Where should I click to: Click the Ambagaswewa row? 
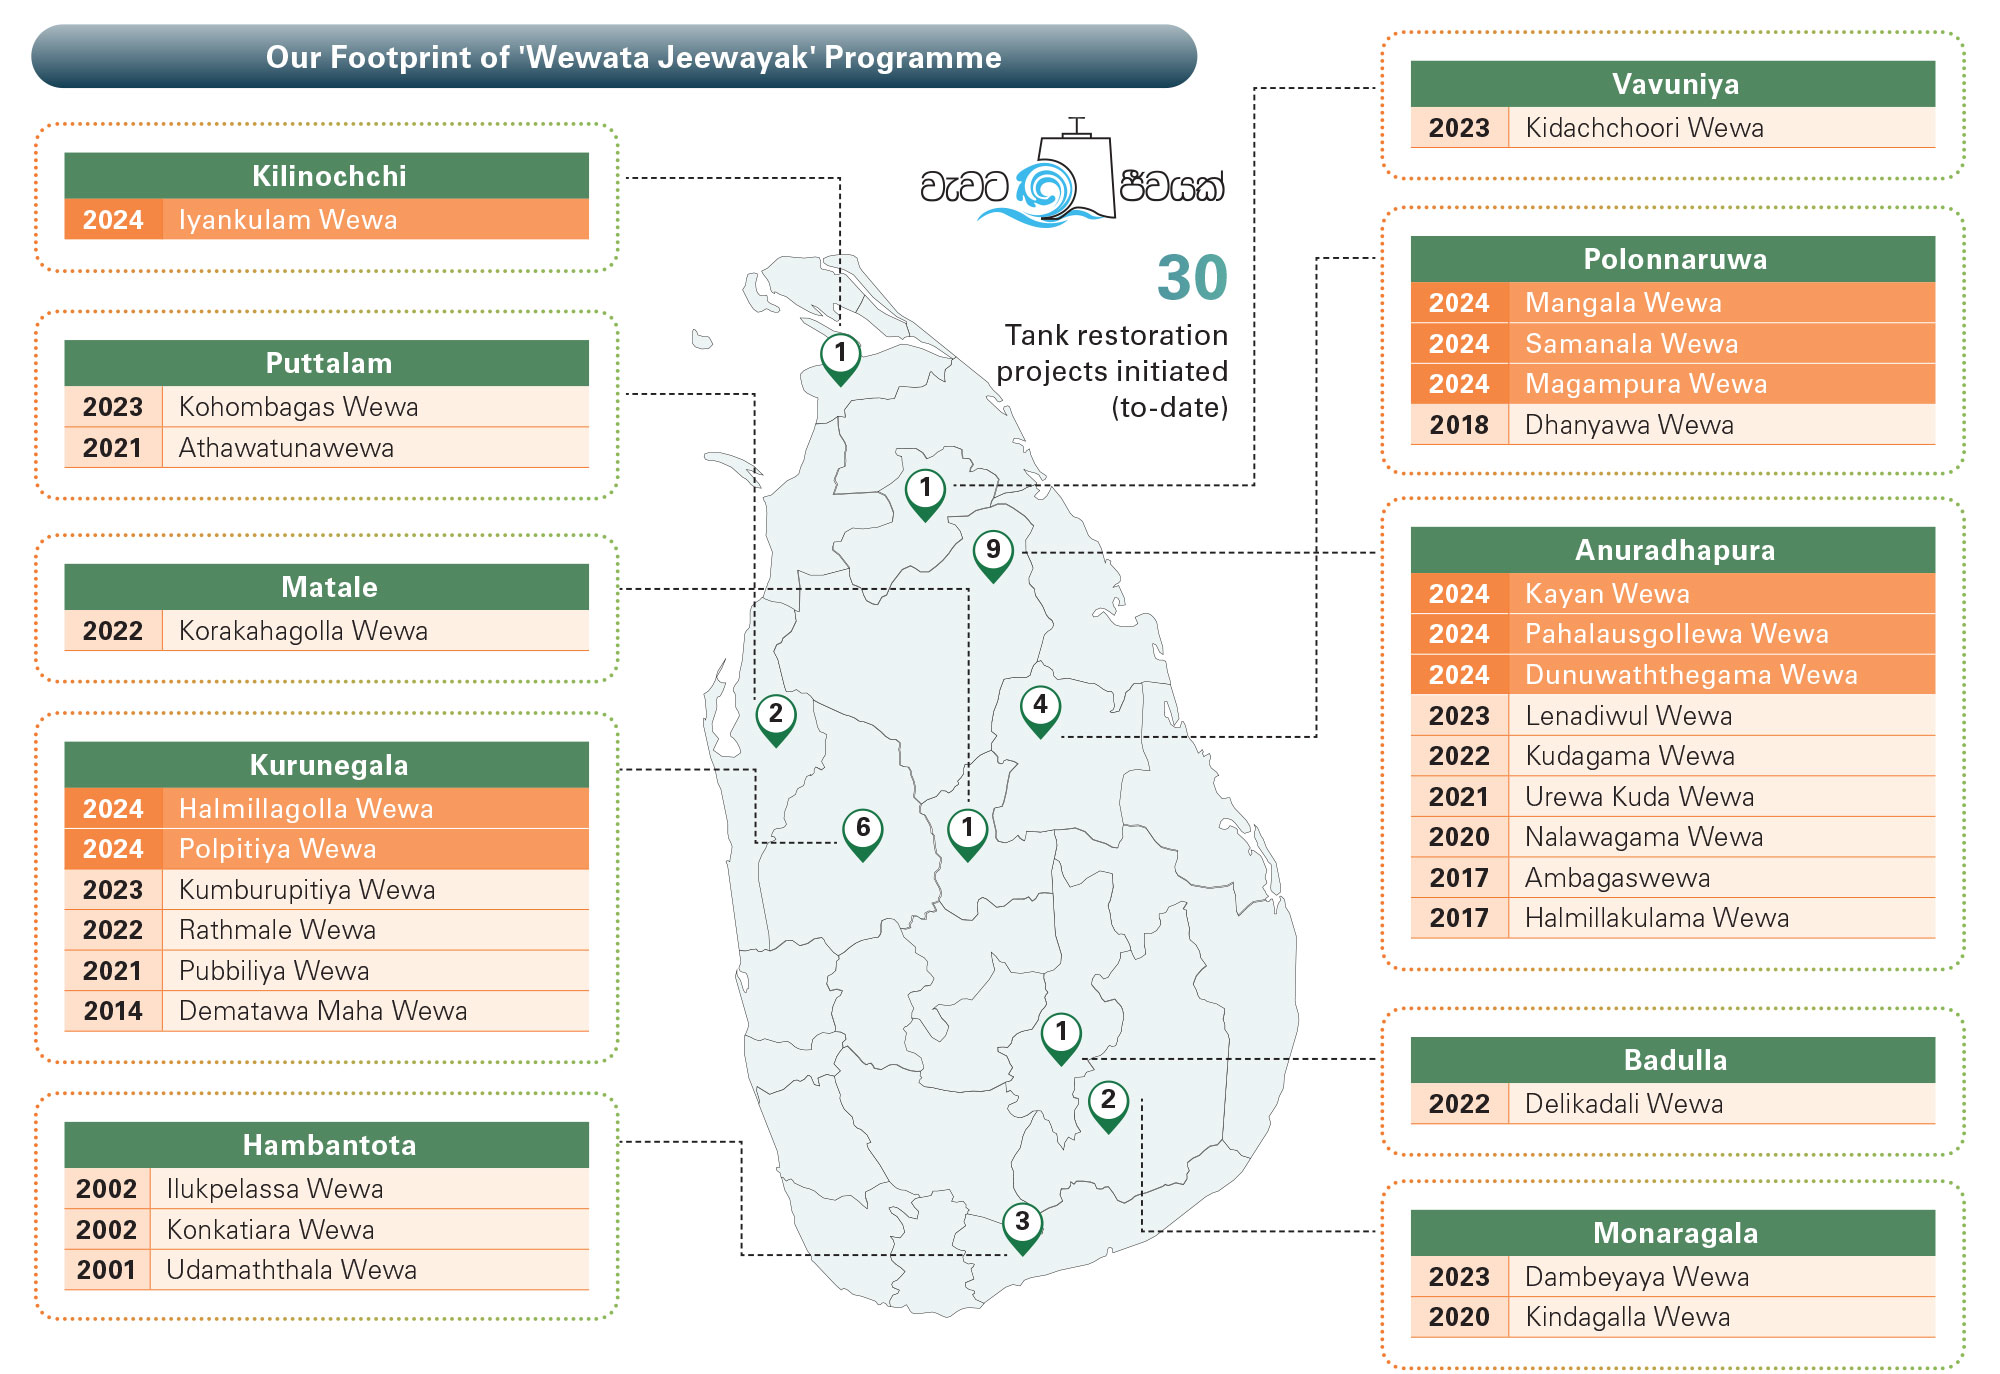point(1673,878)
